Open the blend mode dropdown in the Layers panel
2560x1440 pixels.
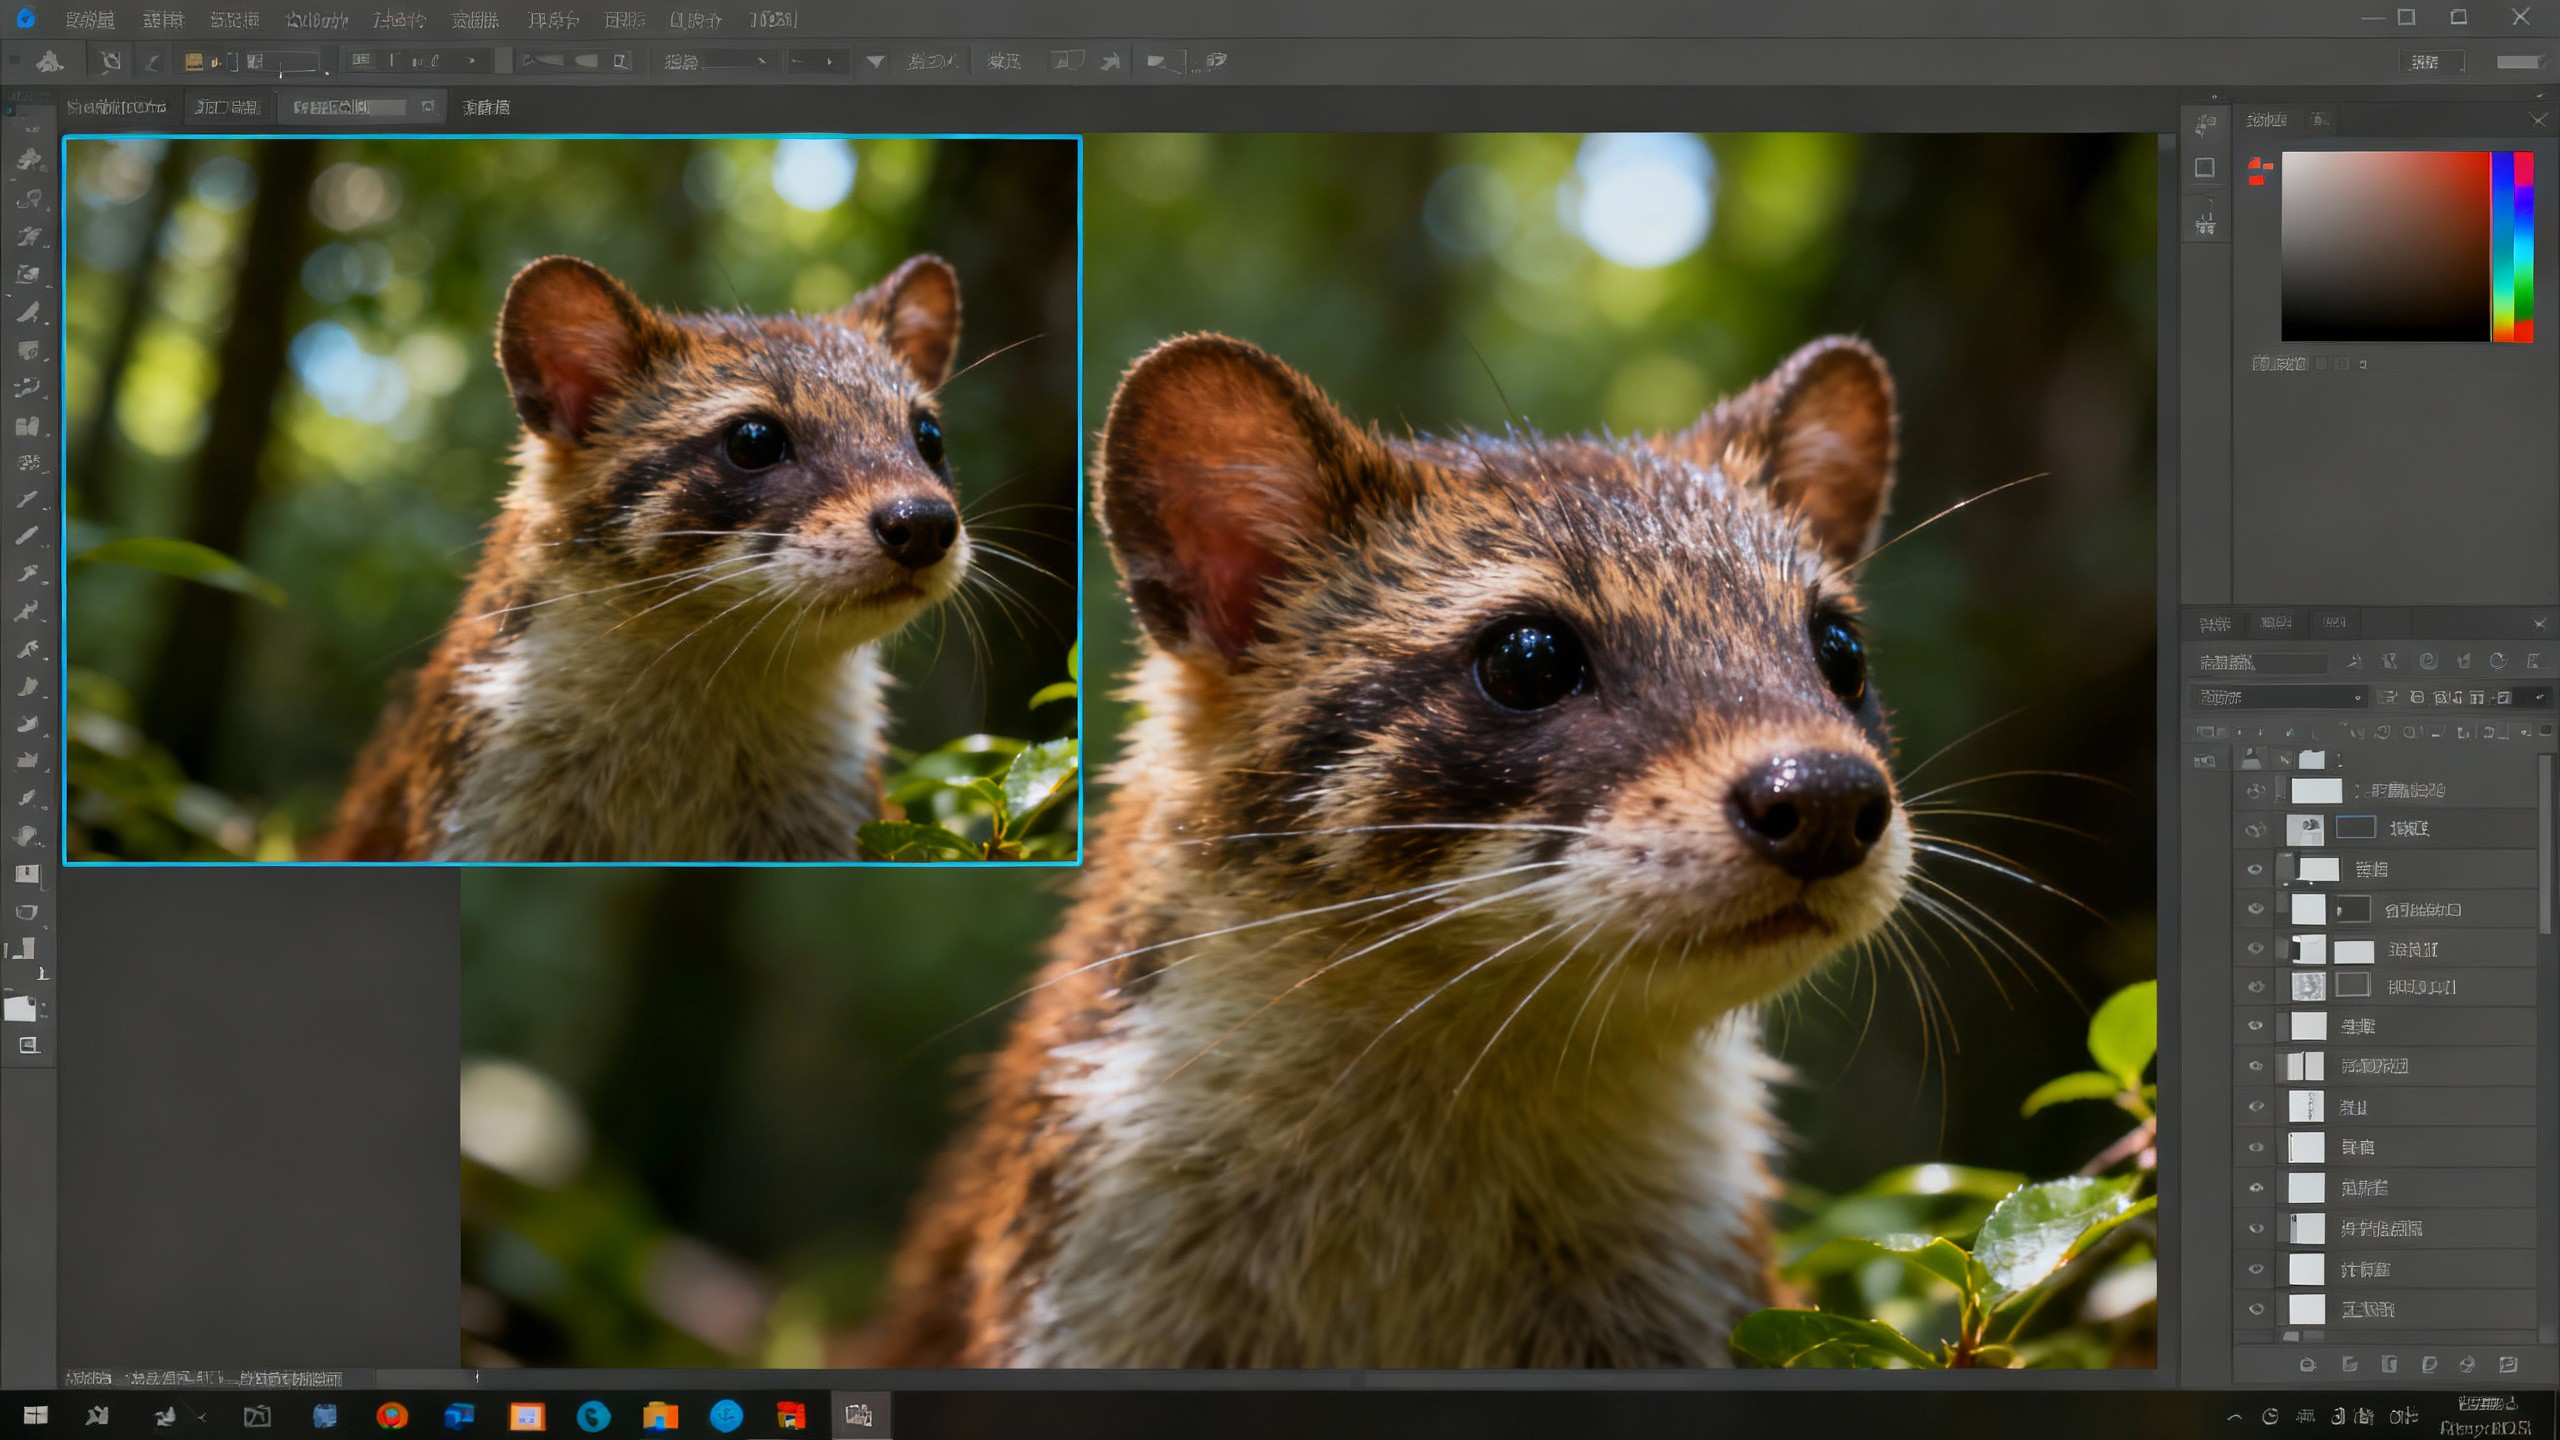(x=2280, y=697)
